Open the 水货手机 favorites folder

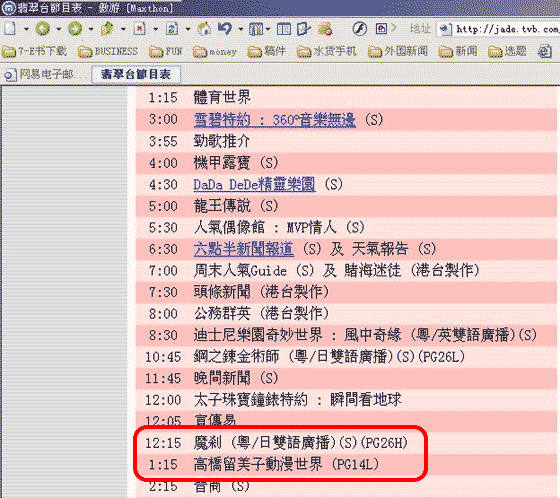click(326, 51)
